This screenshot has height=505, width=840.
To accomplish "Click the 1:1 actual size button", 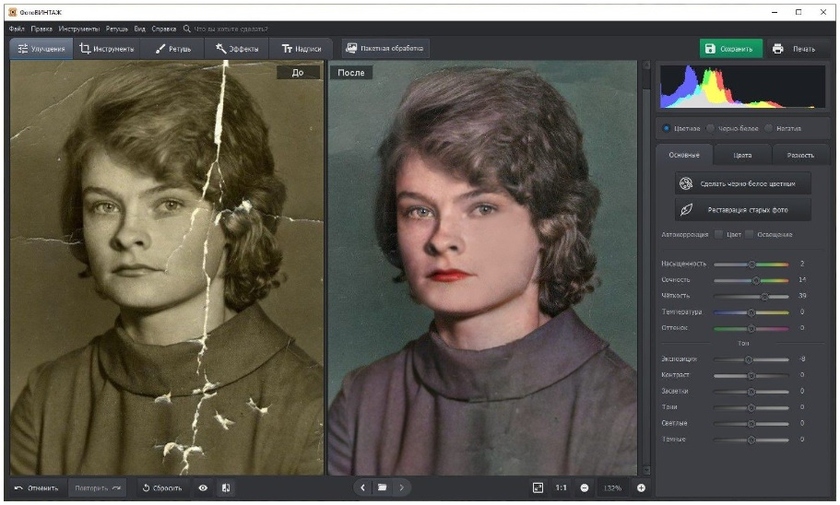I will (561, 488).
